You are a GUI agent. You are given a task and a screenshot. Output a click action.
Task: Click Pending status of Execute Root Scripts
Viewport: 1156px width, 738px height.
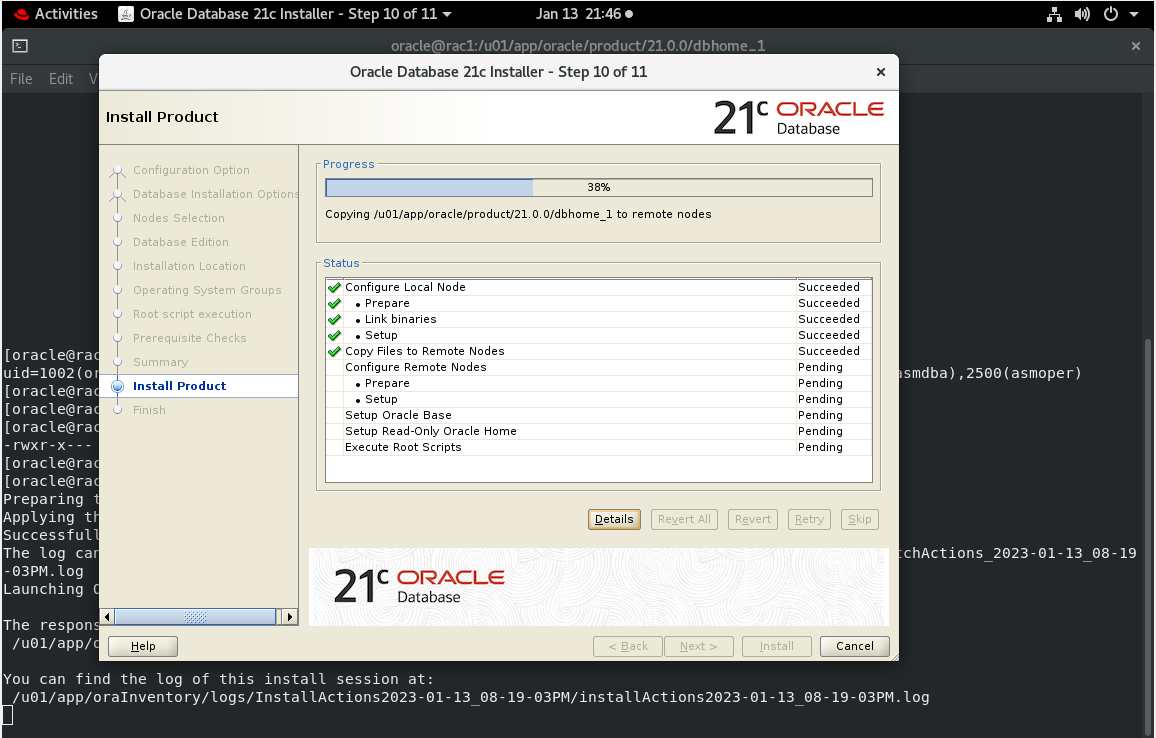coord(820,447)
